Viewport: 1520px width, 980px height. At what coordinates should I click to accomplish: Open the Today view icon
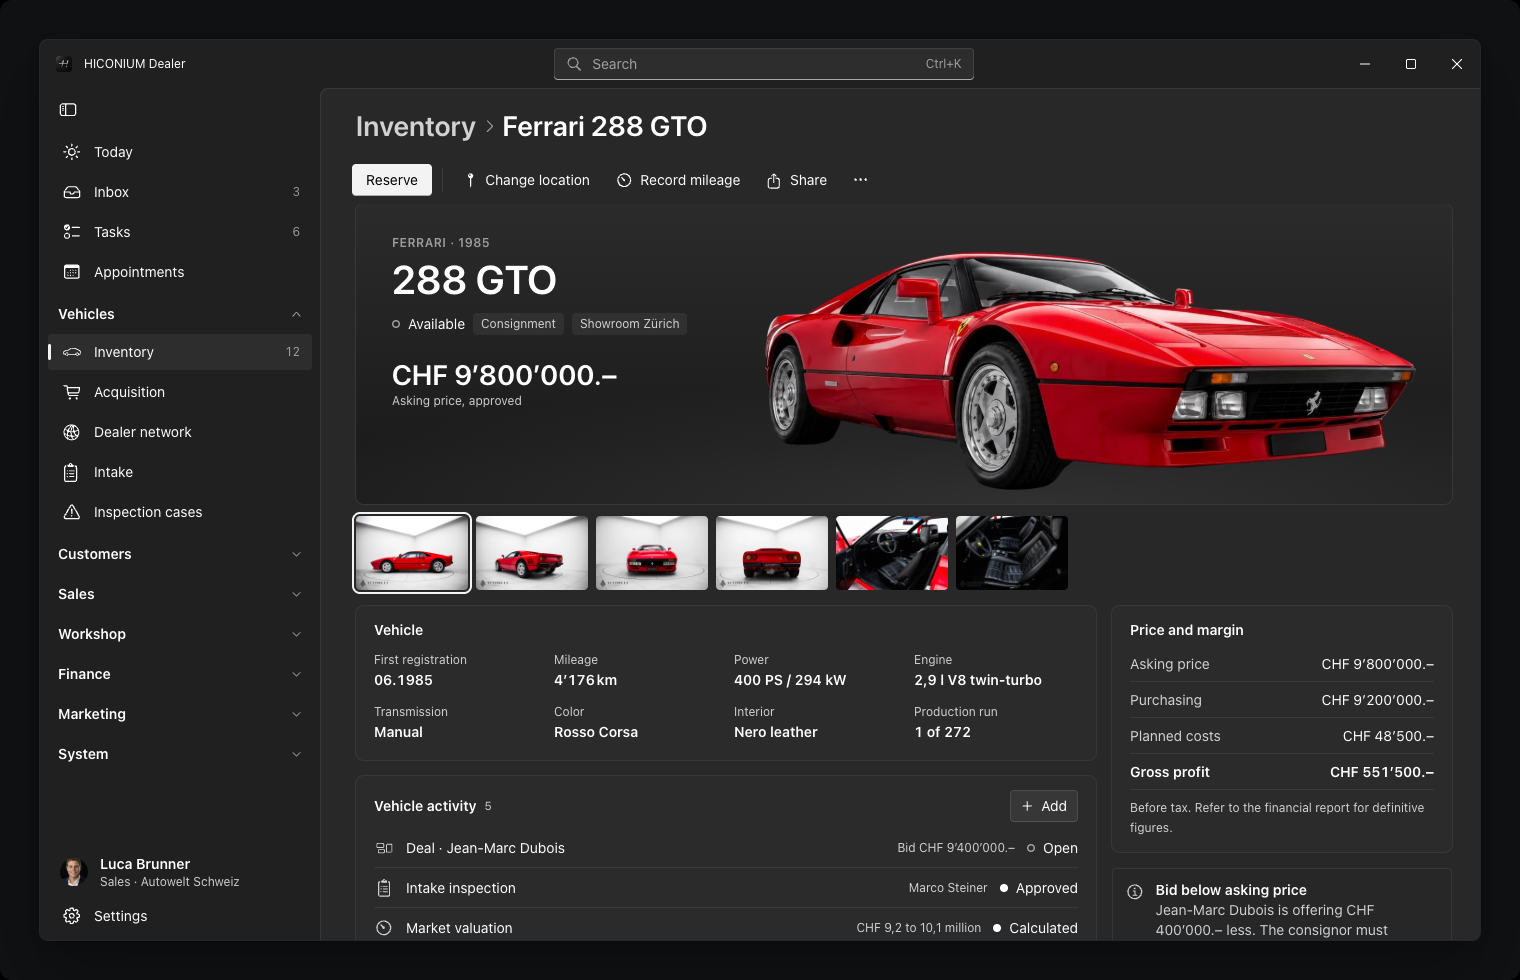(72, 152)
